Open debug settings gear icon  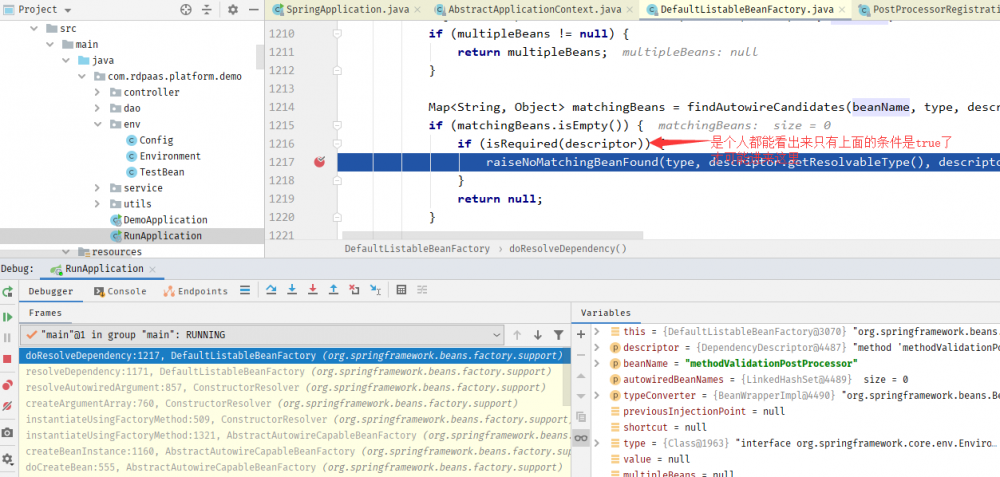click(x=8, y=458)
